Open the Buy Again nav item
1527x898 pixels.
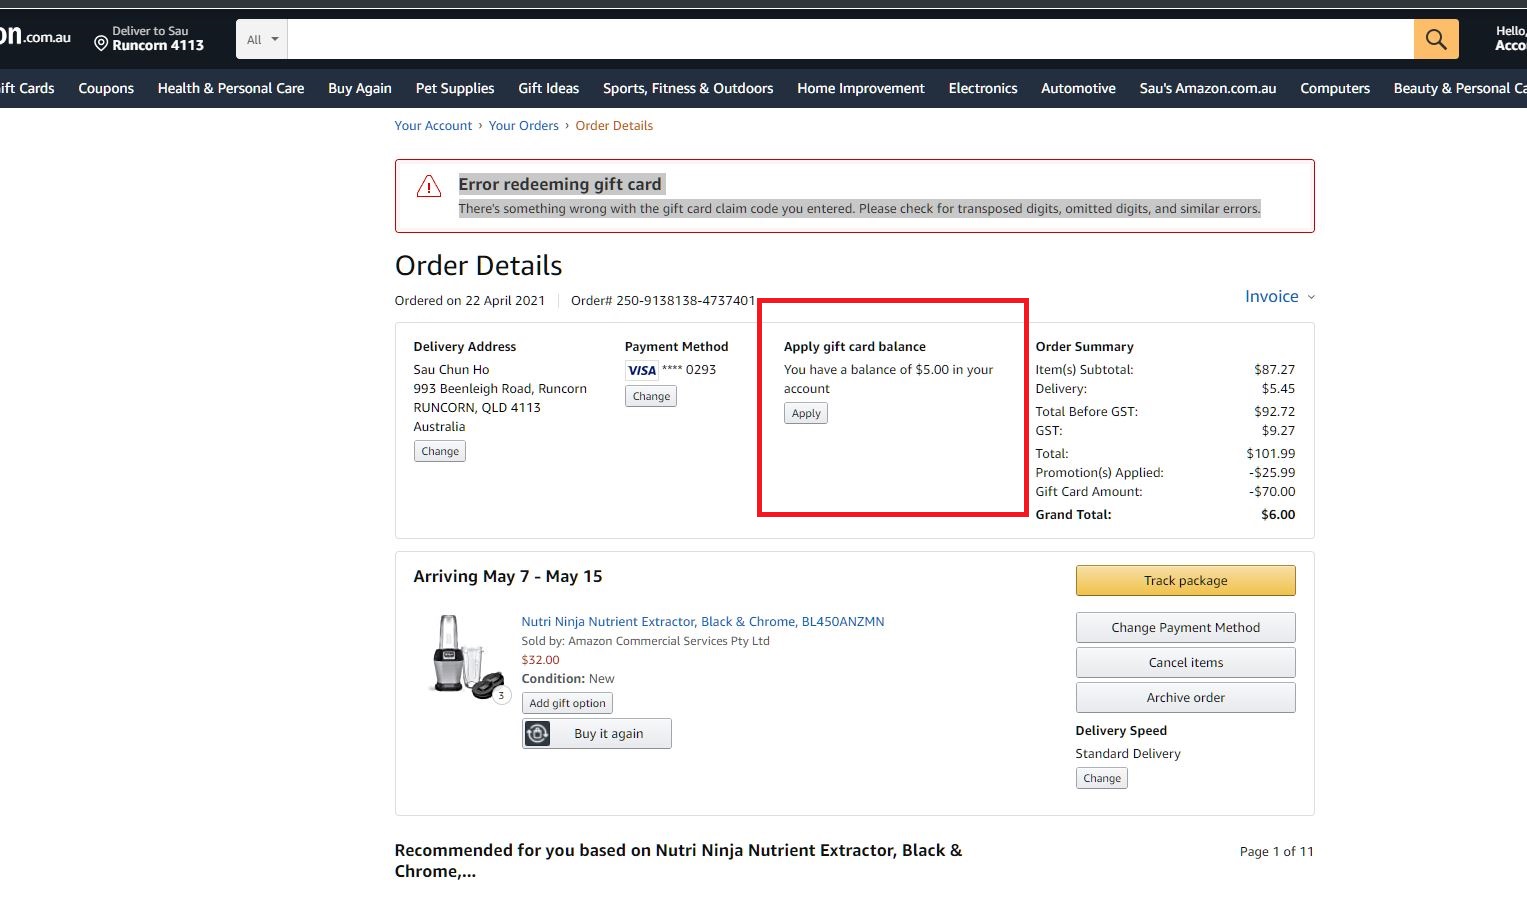360,88
